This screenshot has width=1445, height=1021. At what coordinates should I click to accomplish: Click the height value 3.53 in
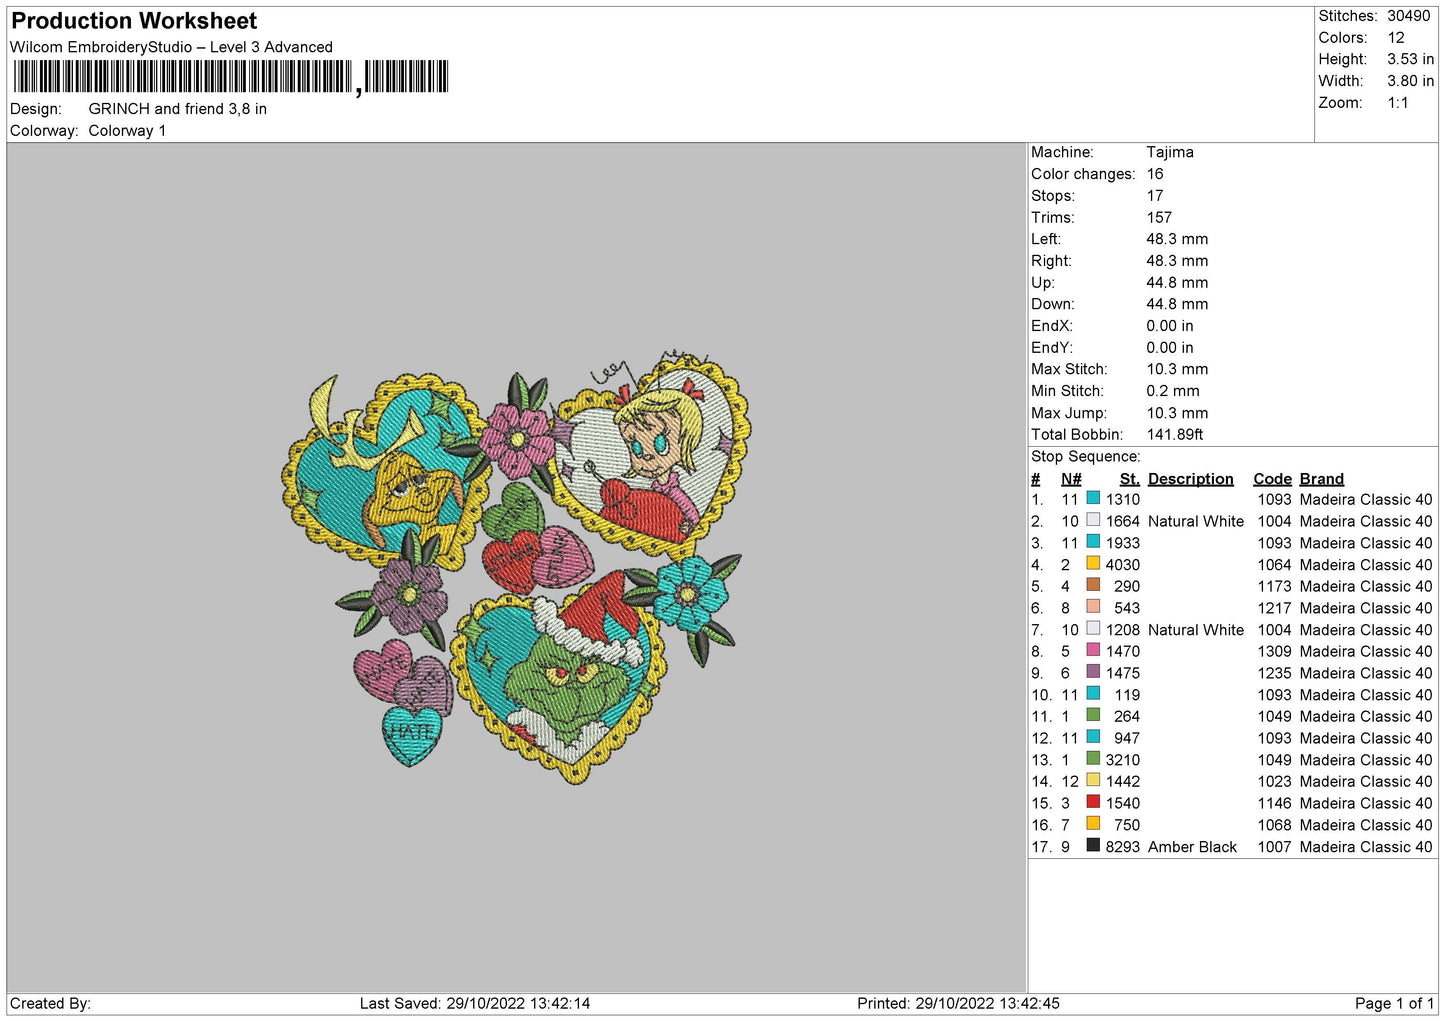point(1410,59)
